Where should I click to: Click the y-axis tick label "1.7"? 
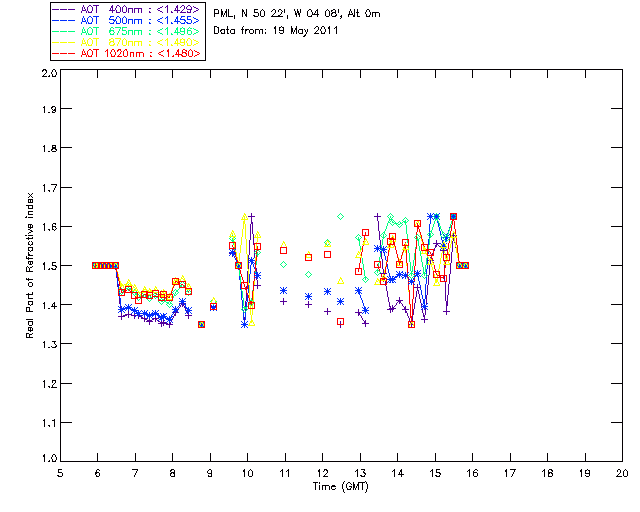(49, 188)
